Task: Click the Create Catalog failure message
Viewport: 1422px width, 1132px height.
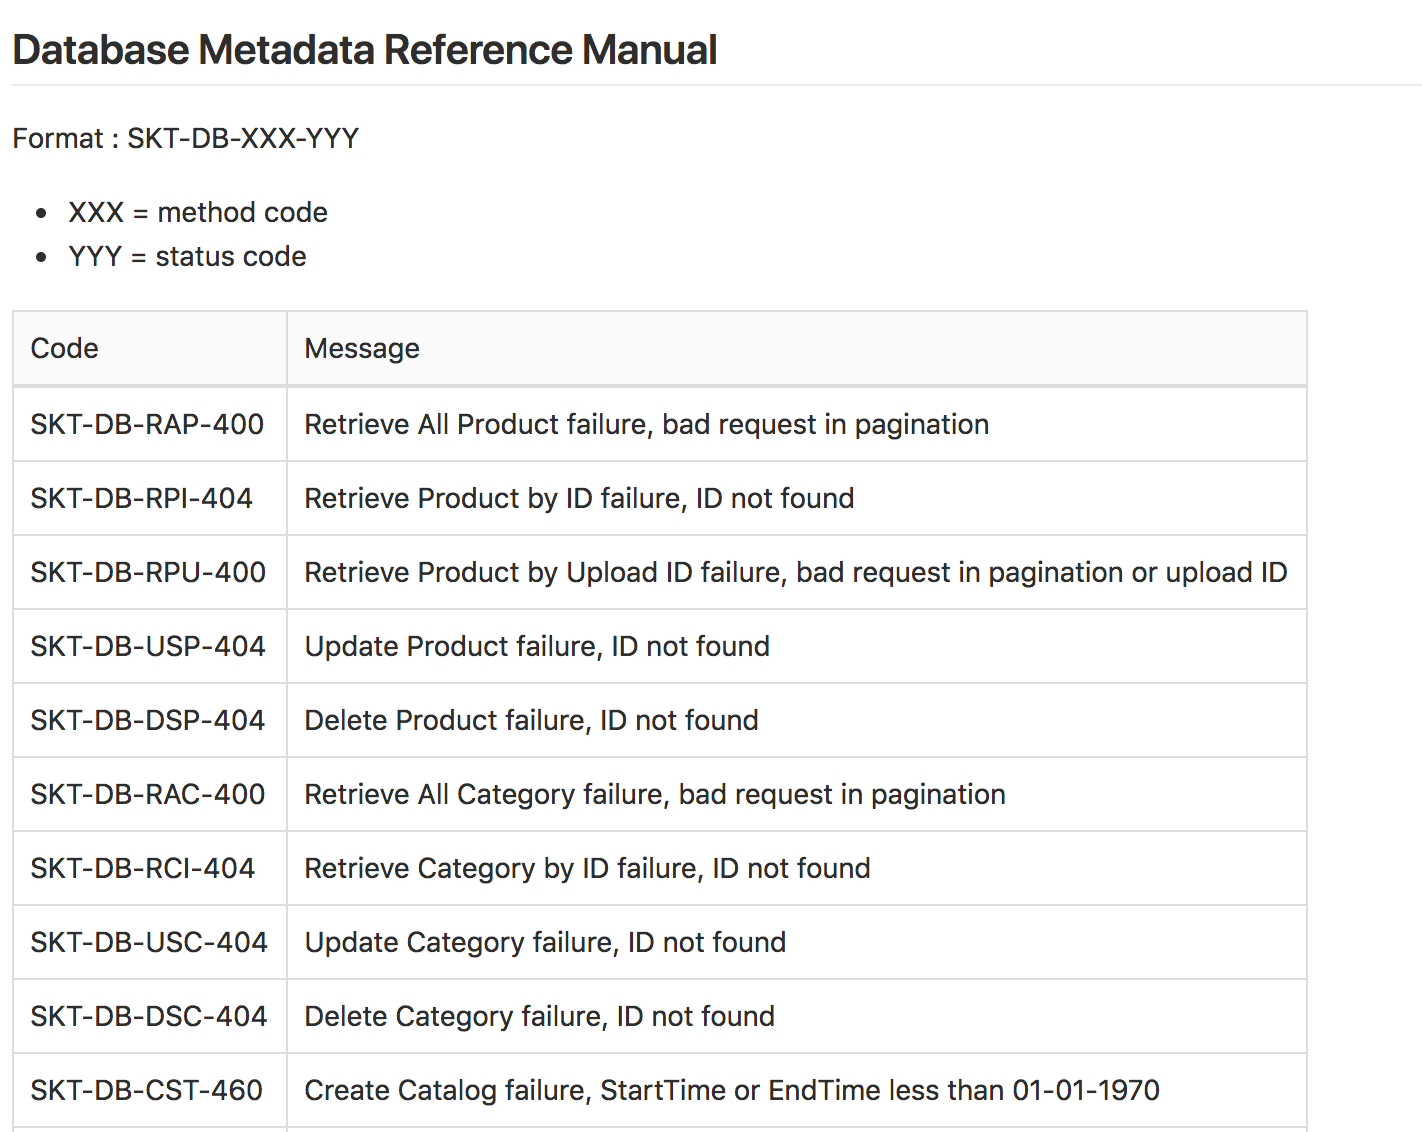Action: point(731,1090)
